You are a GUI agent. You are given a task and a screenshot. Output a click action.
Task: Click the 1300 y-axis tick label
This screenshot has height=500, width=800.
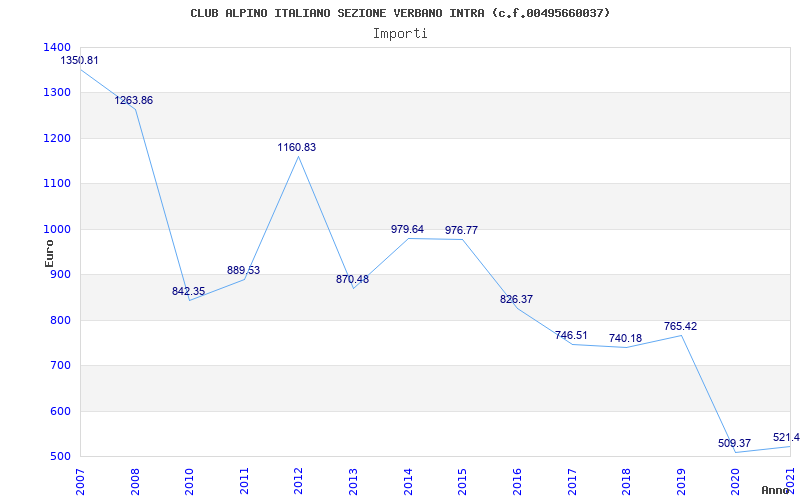[58, 93]
